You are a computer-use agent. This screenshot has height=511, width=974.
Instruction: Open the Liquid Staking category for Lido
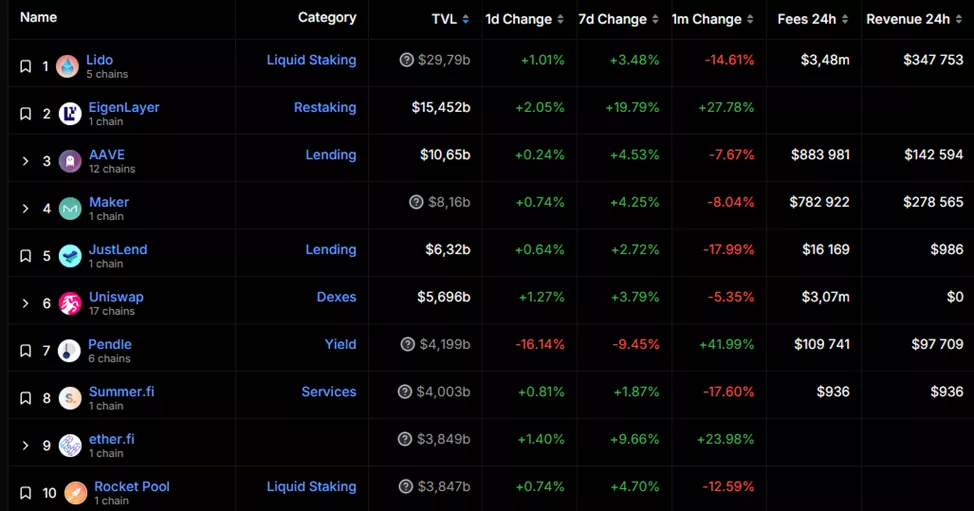pos(311,60)
